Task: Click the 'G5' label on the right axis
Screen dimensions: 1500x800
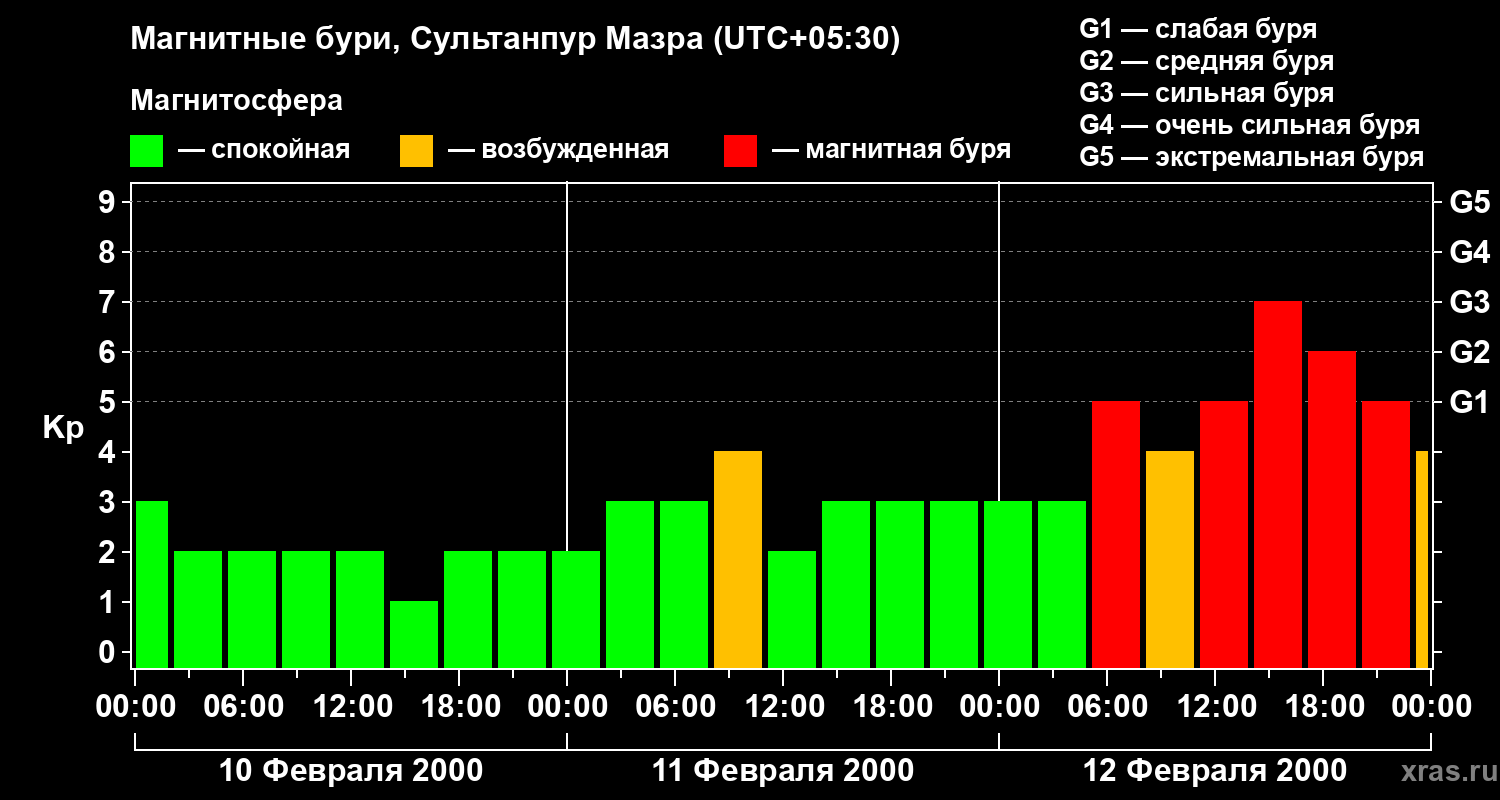Action: (1469, 202)
